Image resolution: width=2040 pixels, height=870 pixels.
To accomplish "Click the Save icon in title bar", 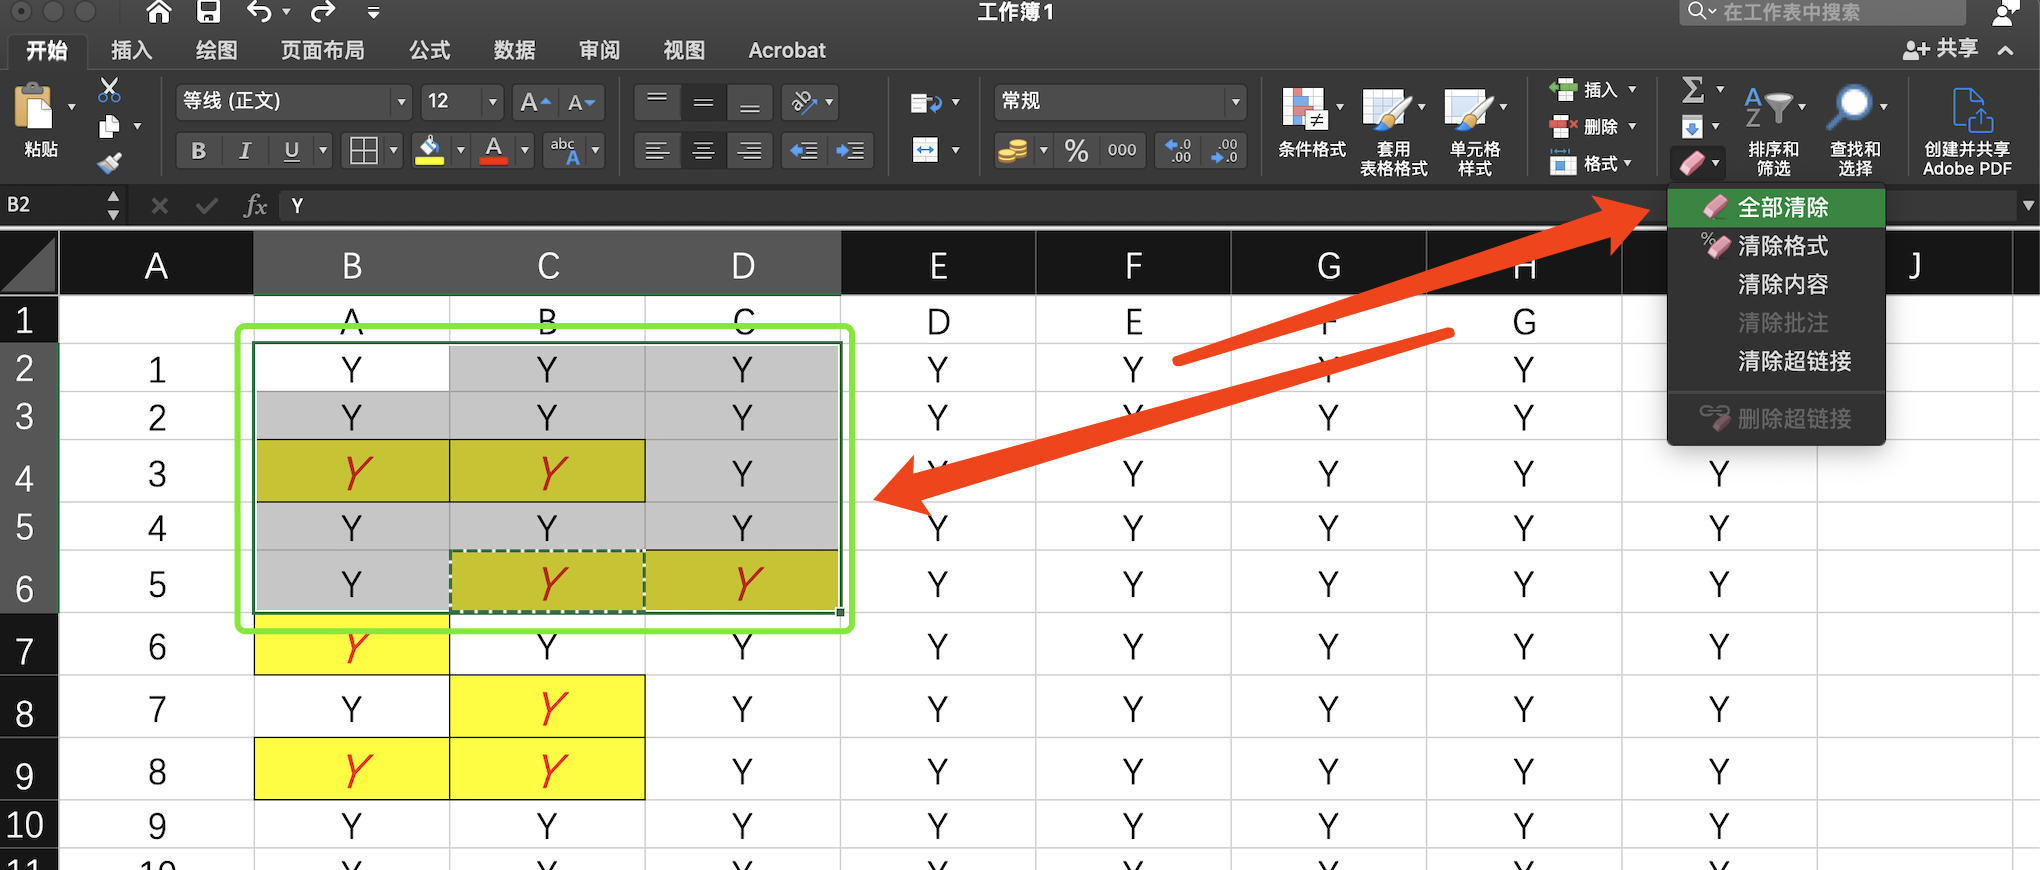I will [x=208, y=12].
